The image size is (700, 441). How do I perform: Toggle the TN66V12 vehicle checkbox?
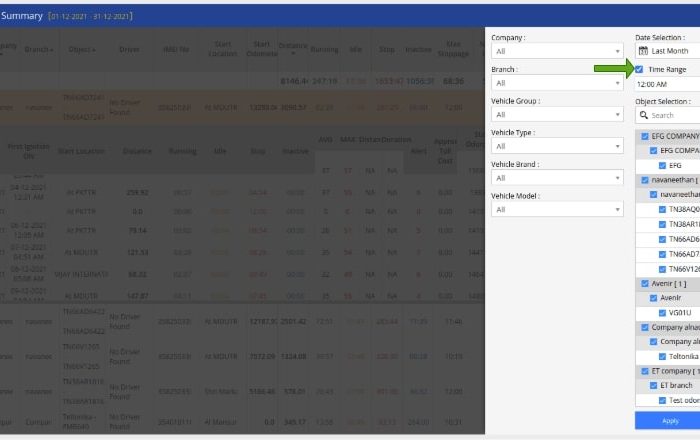click(663, 268)
